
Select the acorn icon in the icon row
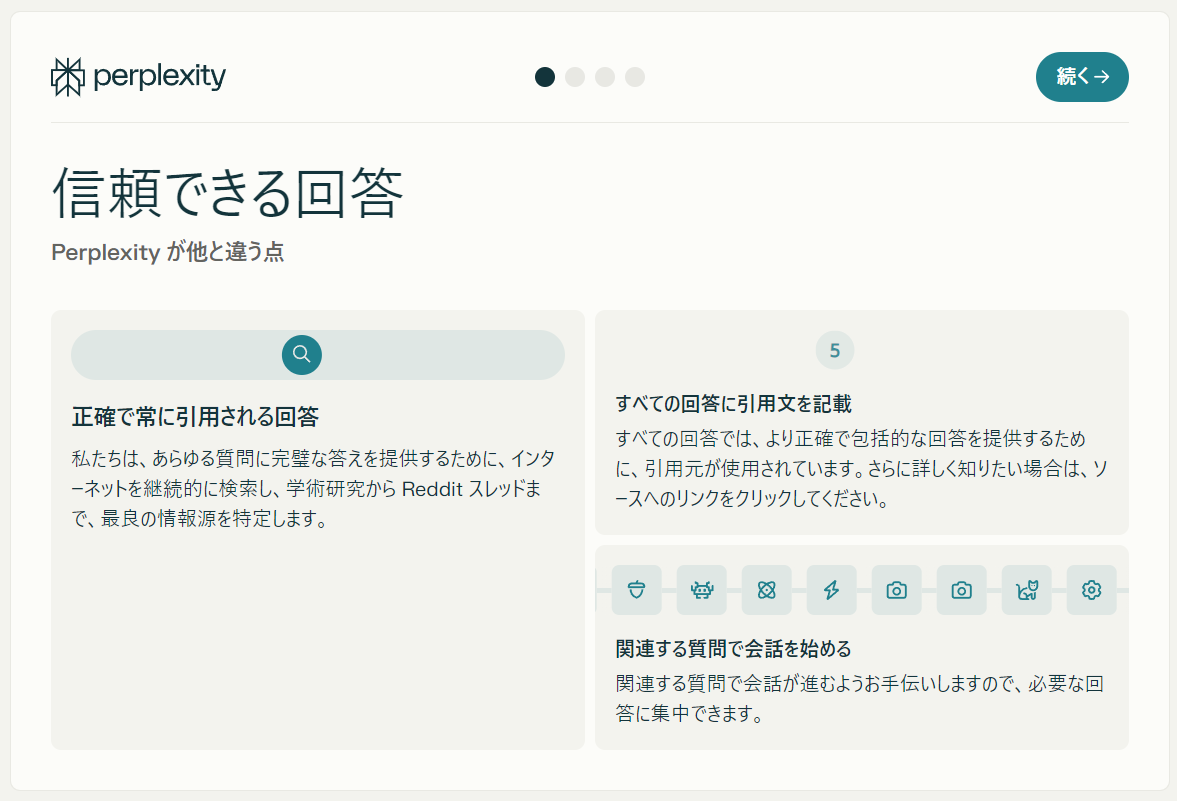point(637,590)
